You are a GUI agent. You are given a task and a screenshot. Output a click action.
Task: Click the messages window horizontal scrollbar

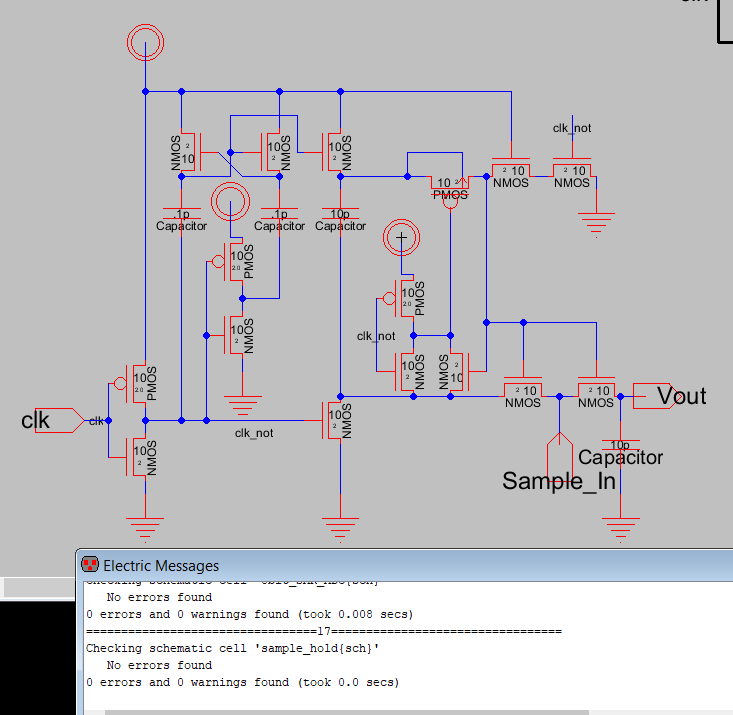click(x=400, y=711)
